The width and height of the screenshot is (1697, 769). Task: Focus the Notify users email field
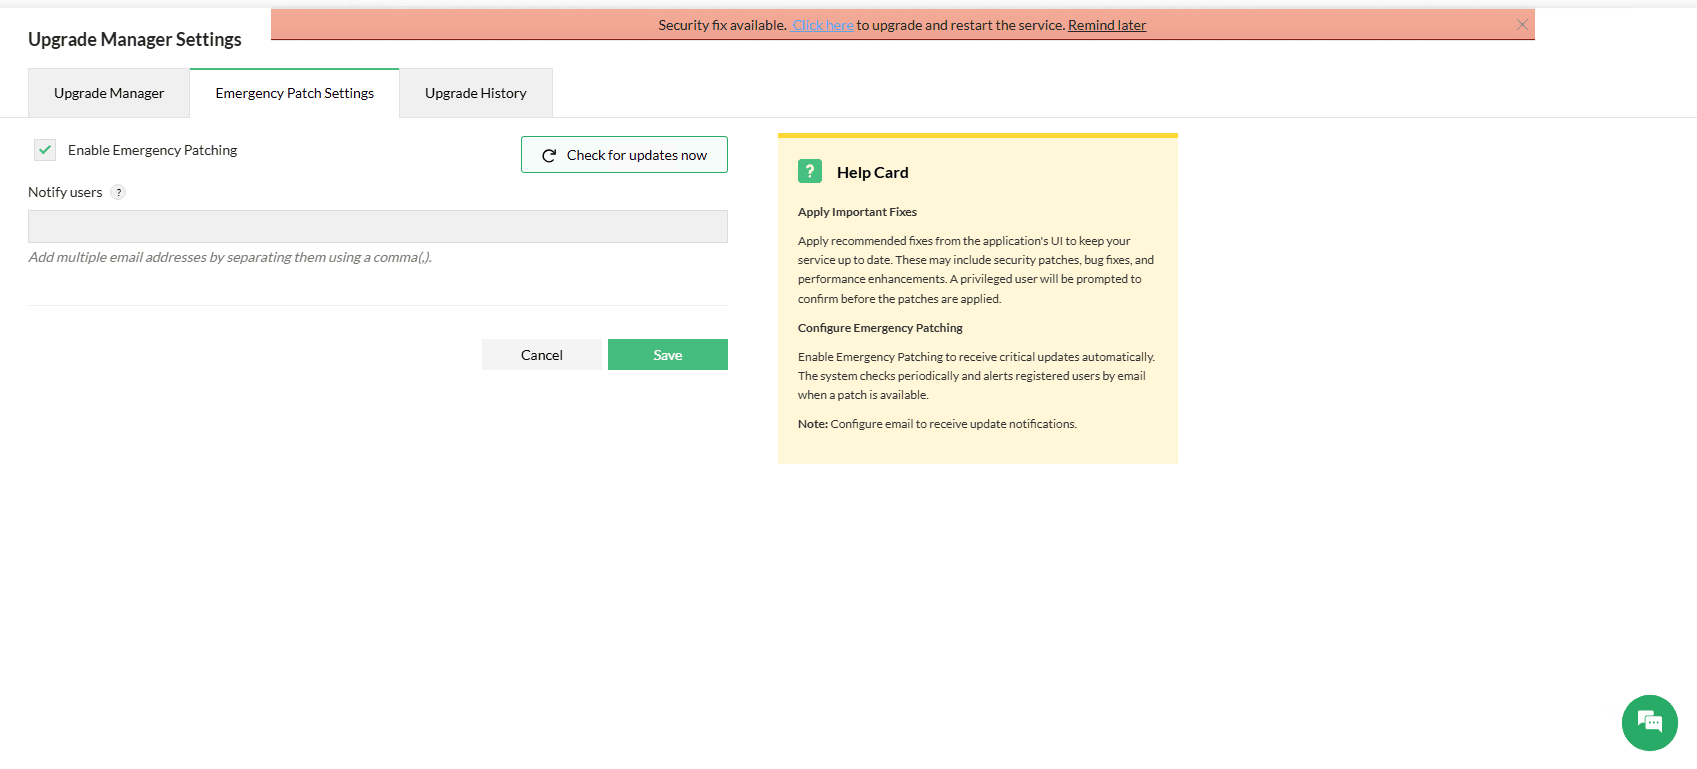click(378, 226)
